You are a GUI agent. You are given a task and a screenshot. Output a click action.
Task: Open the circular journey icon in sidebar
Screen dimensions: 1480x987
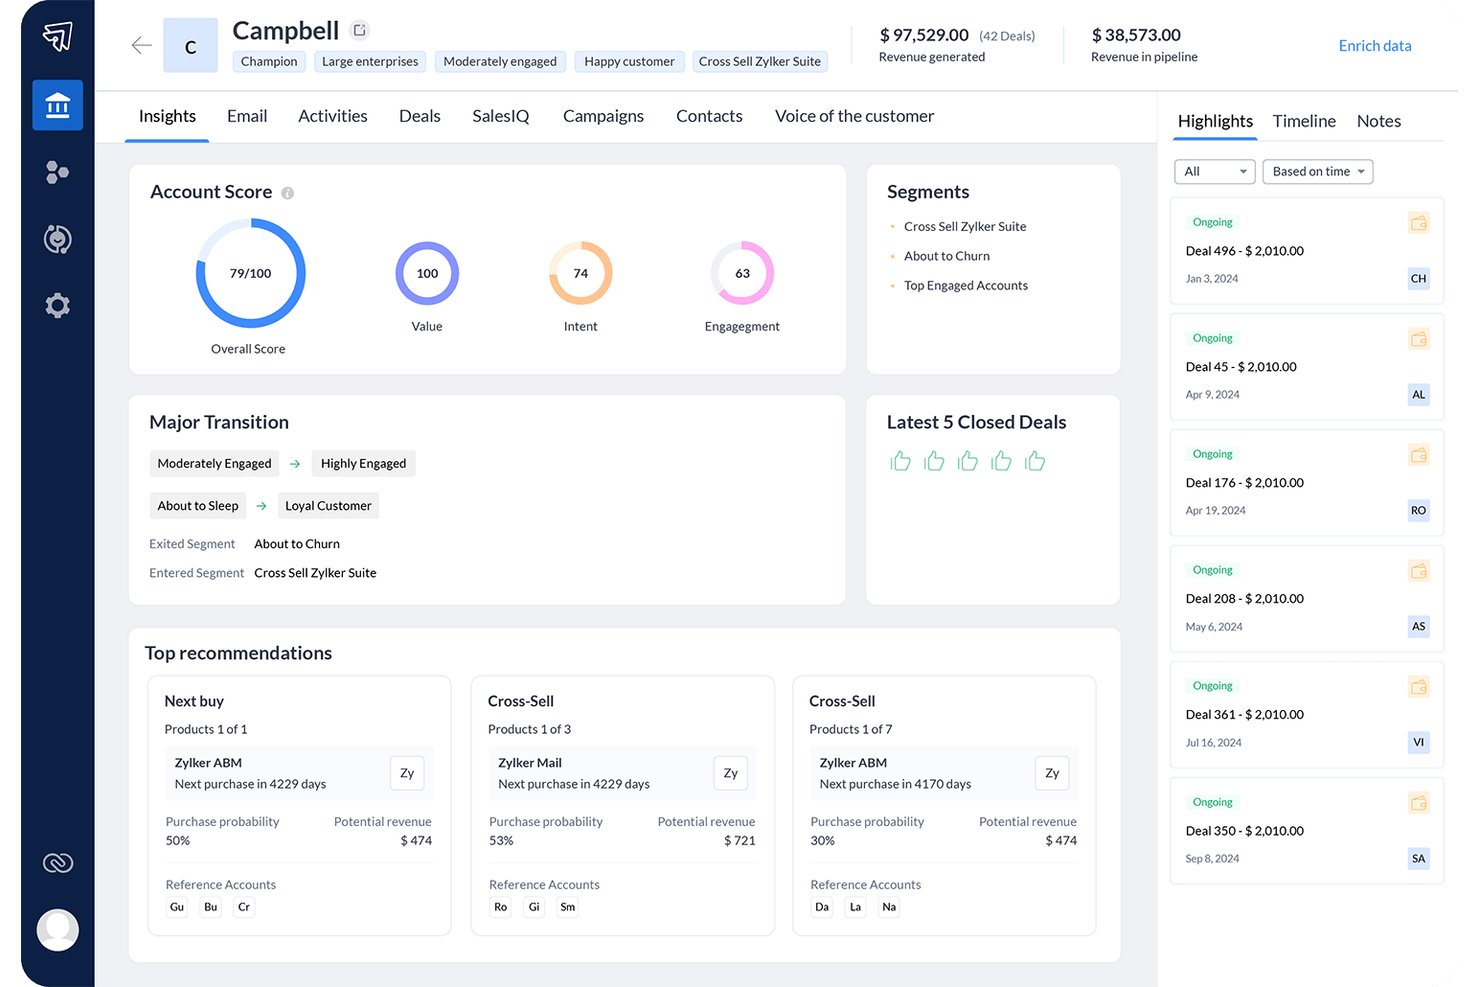[58, 239]
